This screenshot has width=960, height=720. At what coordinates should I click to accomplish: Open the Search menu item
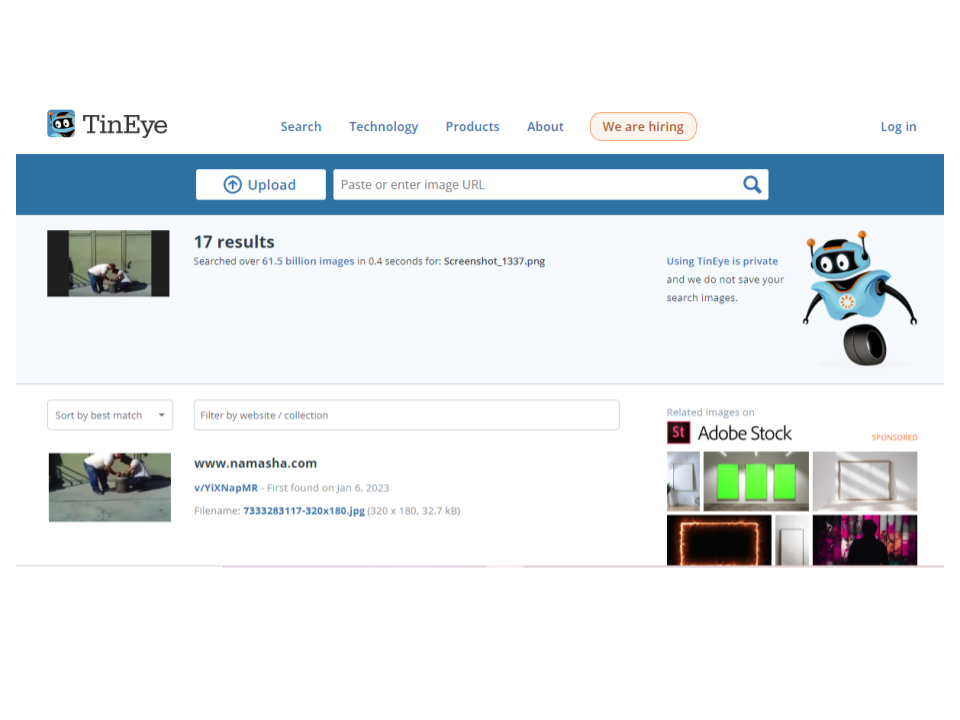300,127
